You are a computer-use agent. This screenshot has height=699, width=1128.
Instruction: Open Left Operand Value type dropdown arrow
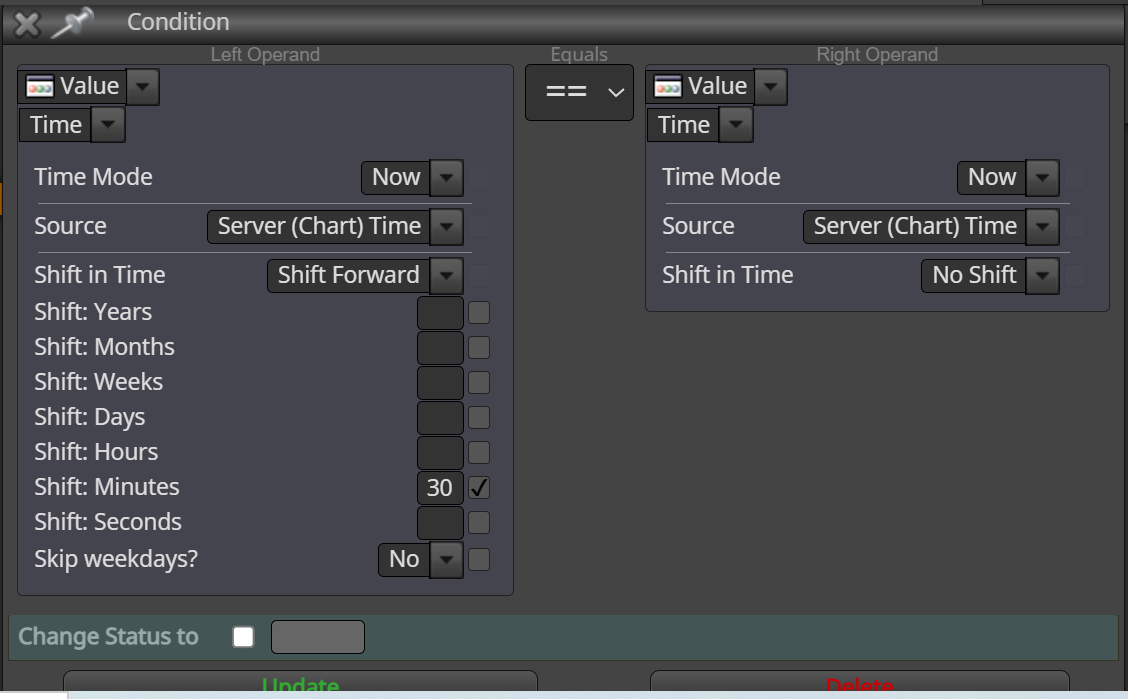(x=142, y=87)
